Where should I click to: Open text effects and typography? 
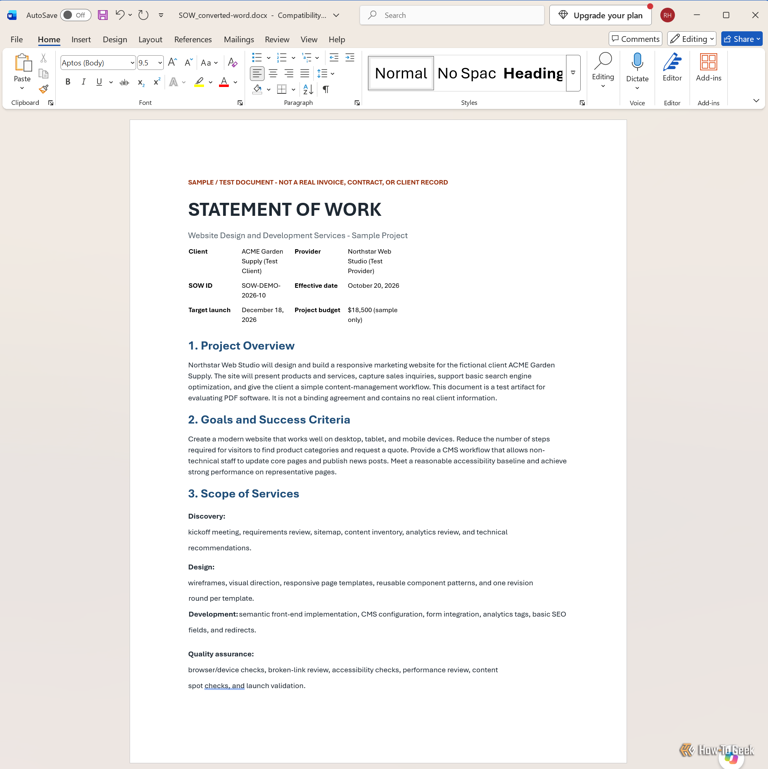[174, 82]
